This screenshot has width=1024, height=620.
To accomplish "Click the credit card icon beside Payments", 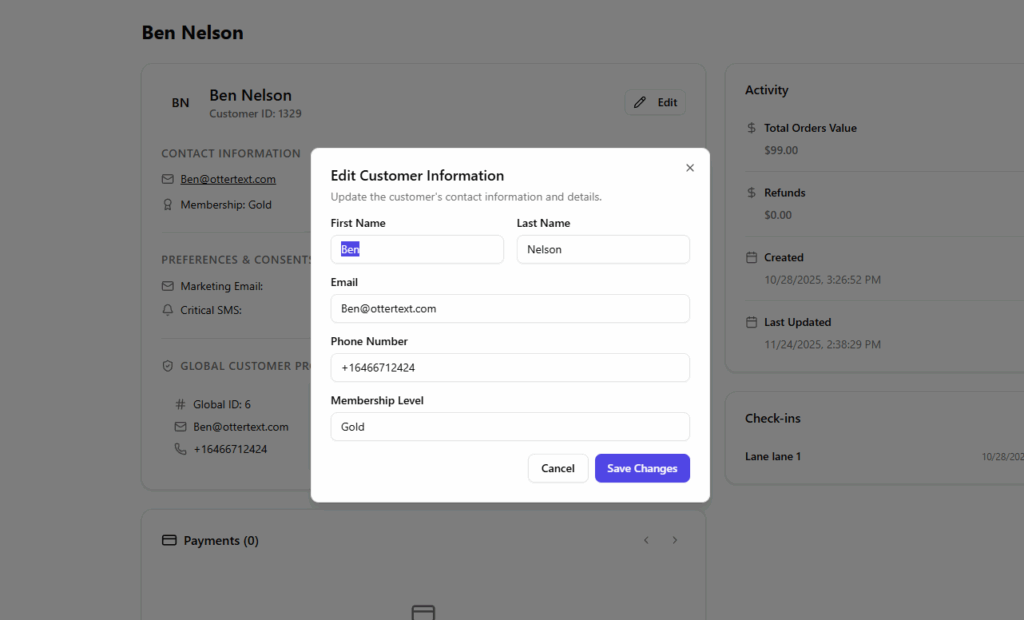I will click(169, 540).
